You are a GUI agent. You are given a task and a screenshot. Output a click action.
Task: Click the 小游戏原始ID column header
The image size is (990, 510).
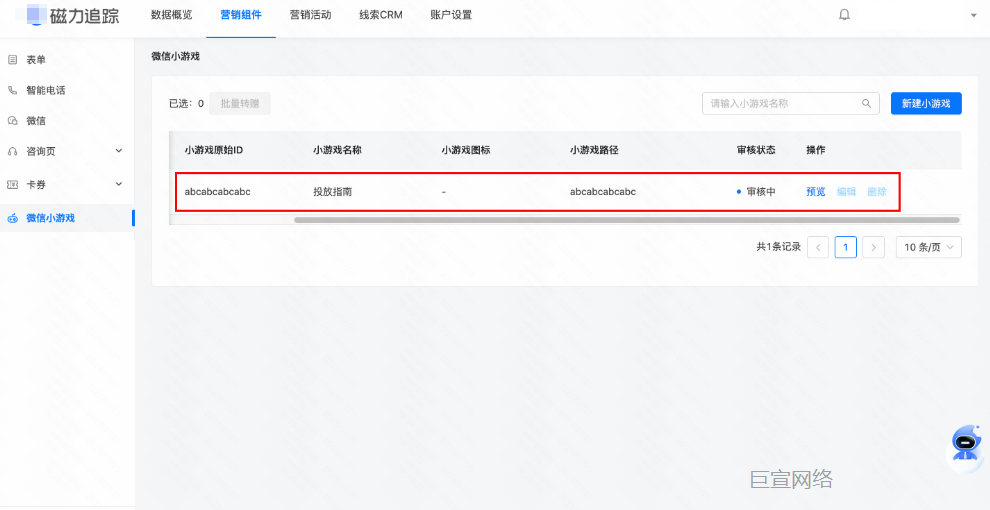pyautogui.click(x=213, y=150)
